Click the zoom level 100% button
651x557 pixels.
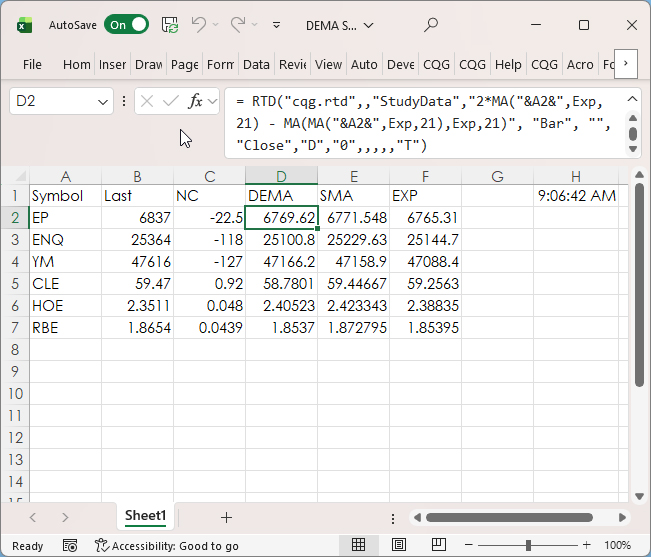tap(617, 546)
